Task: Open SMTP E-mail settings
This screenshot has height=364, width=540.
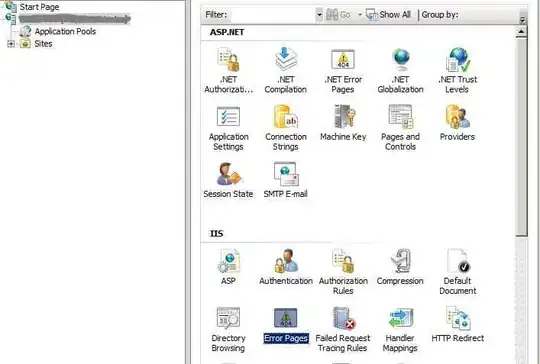Action: [285, 180]
